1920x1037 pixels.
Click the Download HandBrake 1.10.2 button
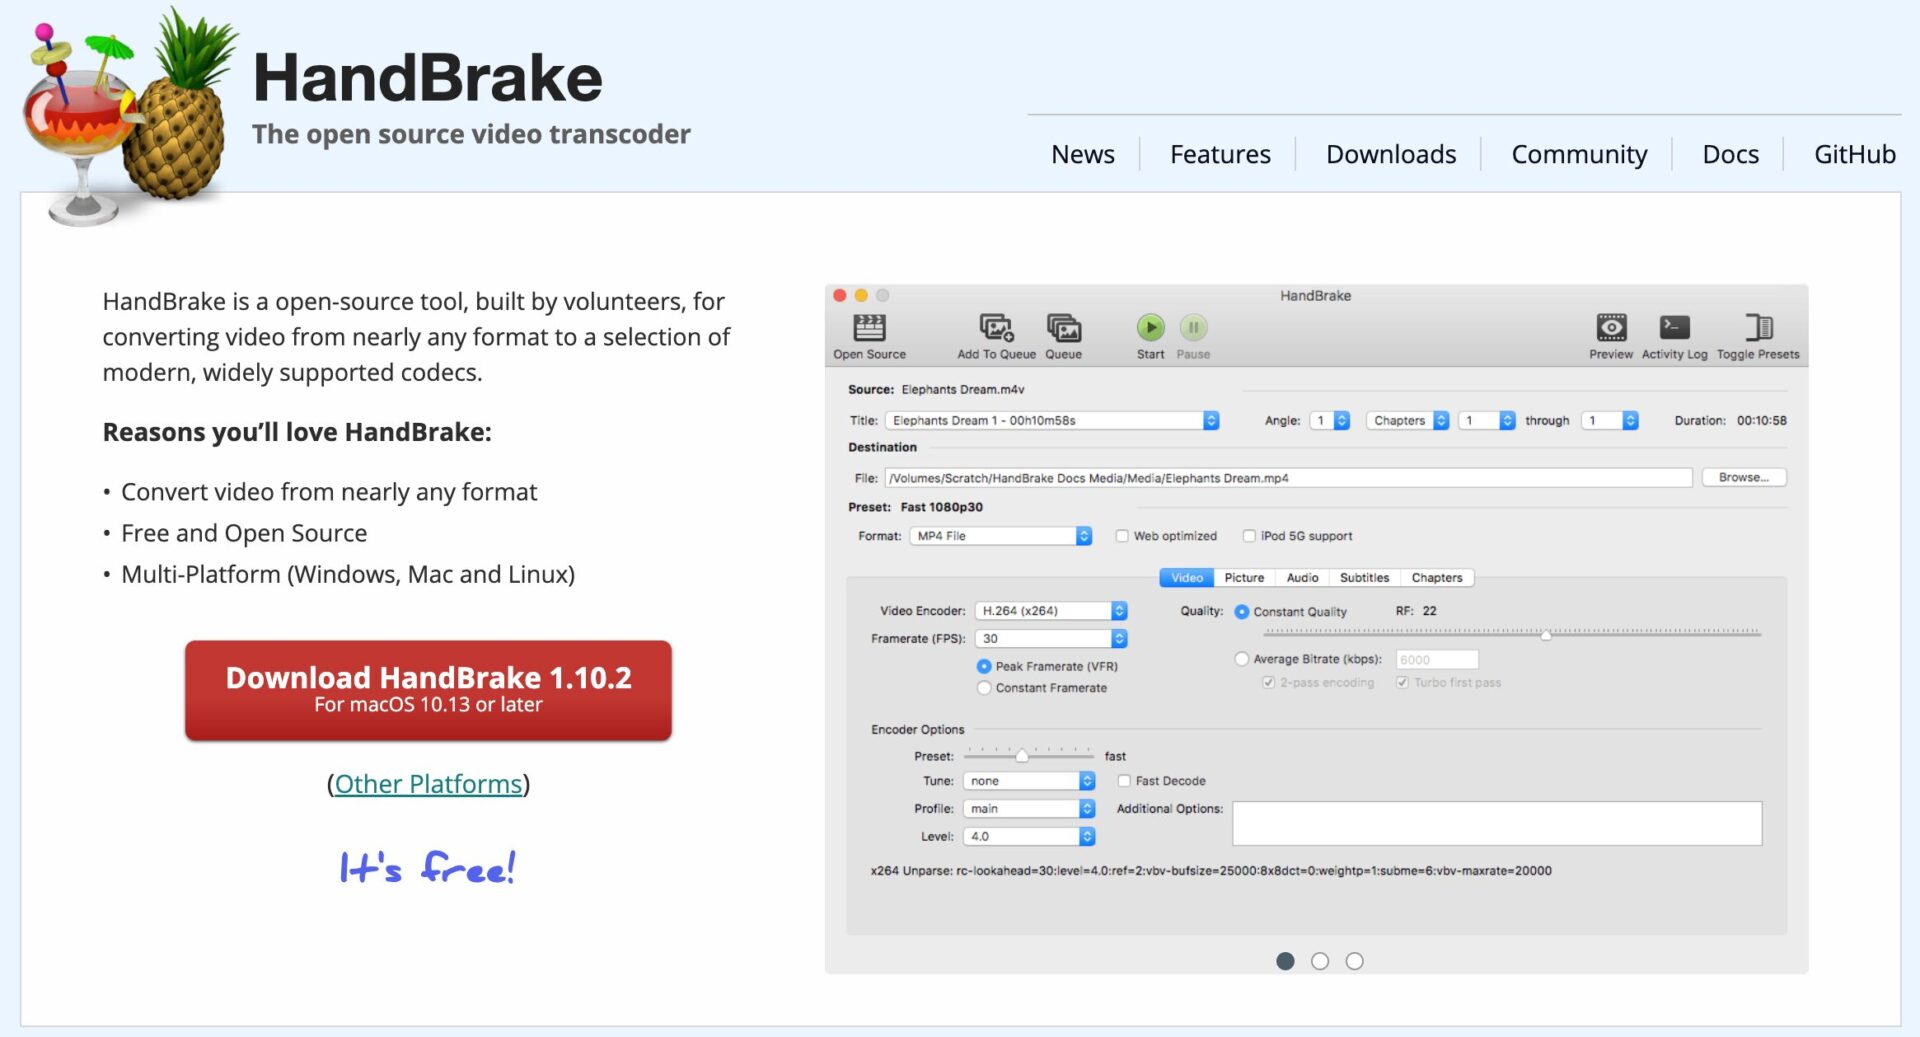pos(428,690)
